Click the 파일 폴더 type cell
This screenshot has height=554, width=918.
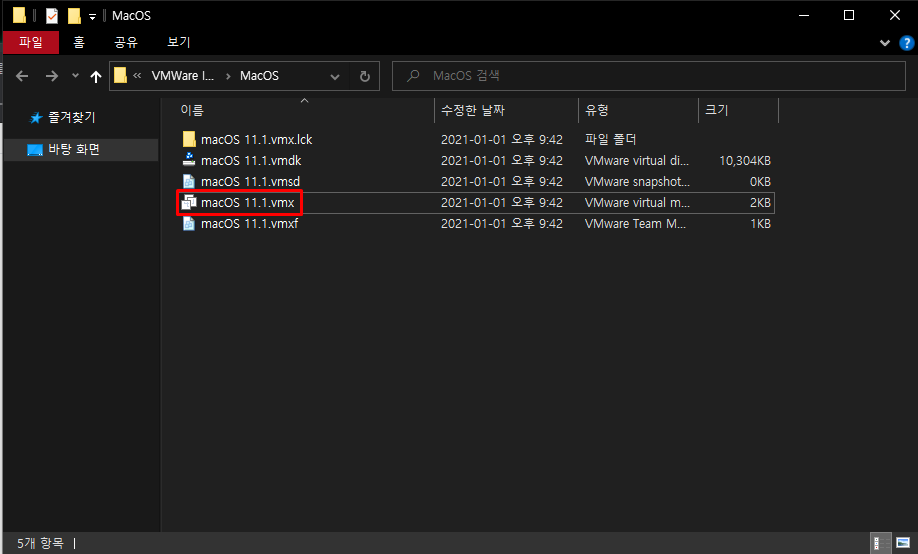point(610,139)
